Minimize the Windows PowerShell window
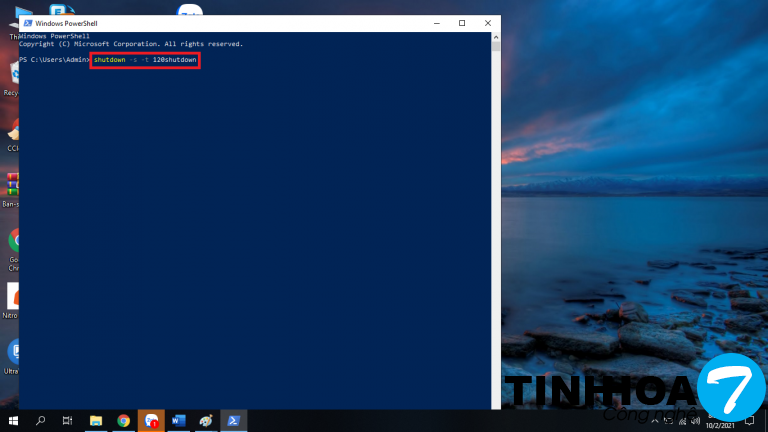This screenshot has height=432, width=768. click(x=436, y=23)
